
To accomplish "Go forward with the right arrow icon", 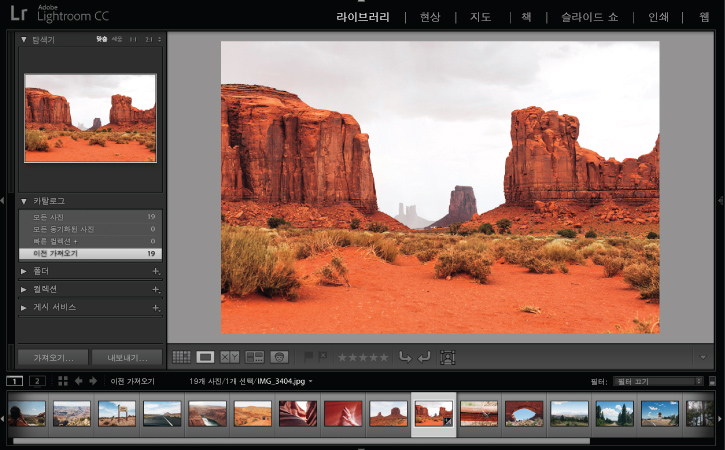I will point(93,381).
